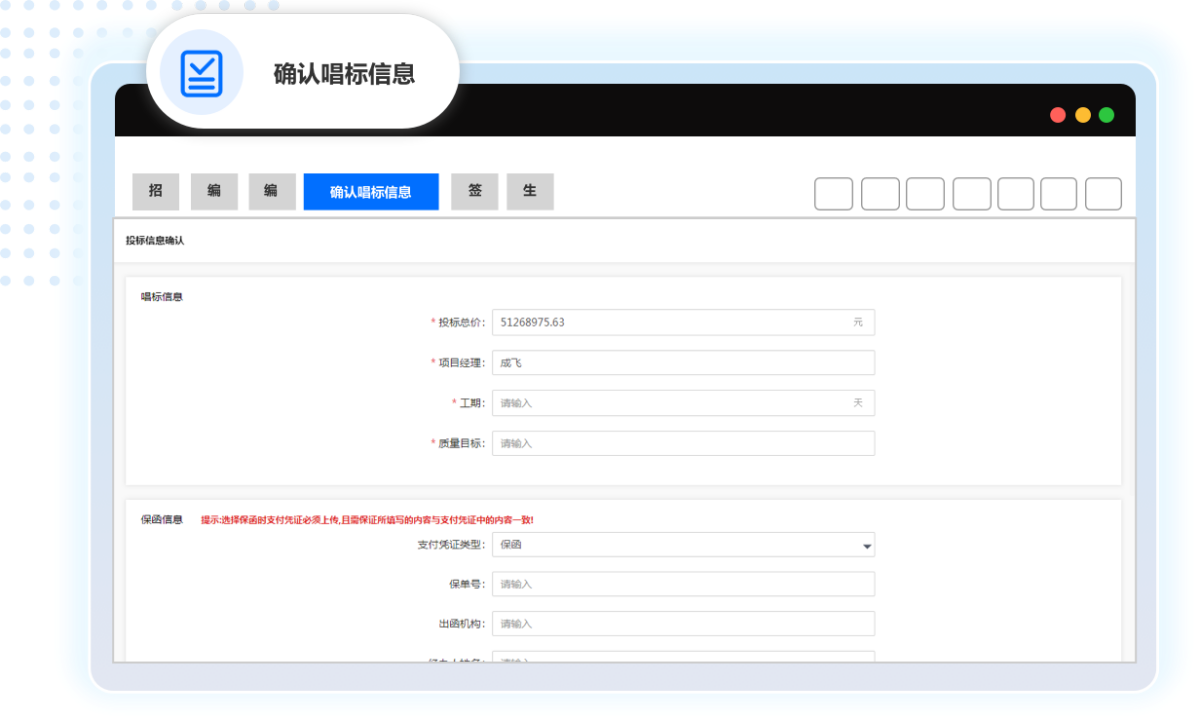
Task: Click the yellow window dot icon
Action: click(x=1081, y=115)
